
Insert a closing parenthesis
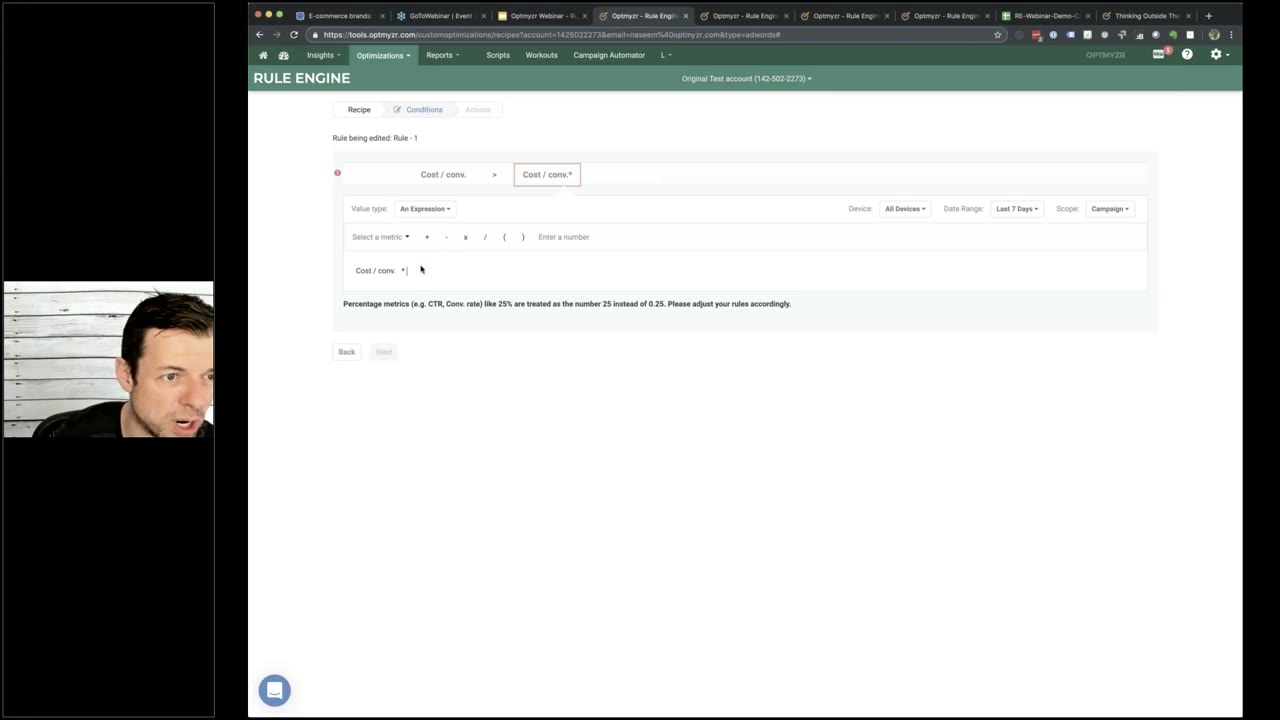(x=523, y=237)
